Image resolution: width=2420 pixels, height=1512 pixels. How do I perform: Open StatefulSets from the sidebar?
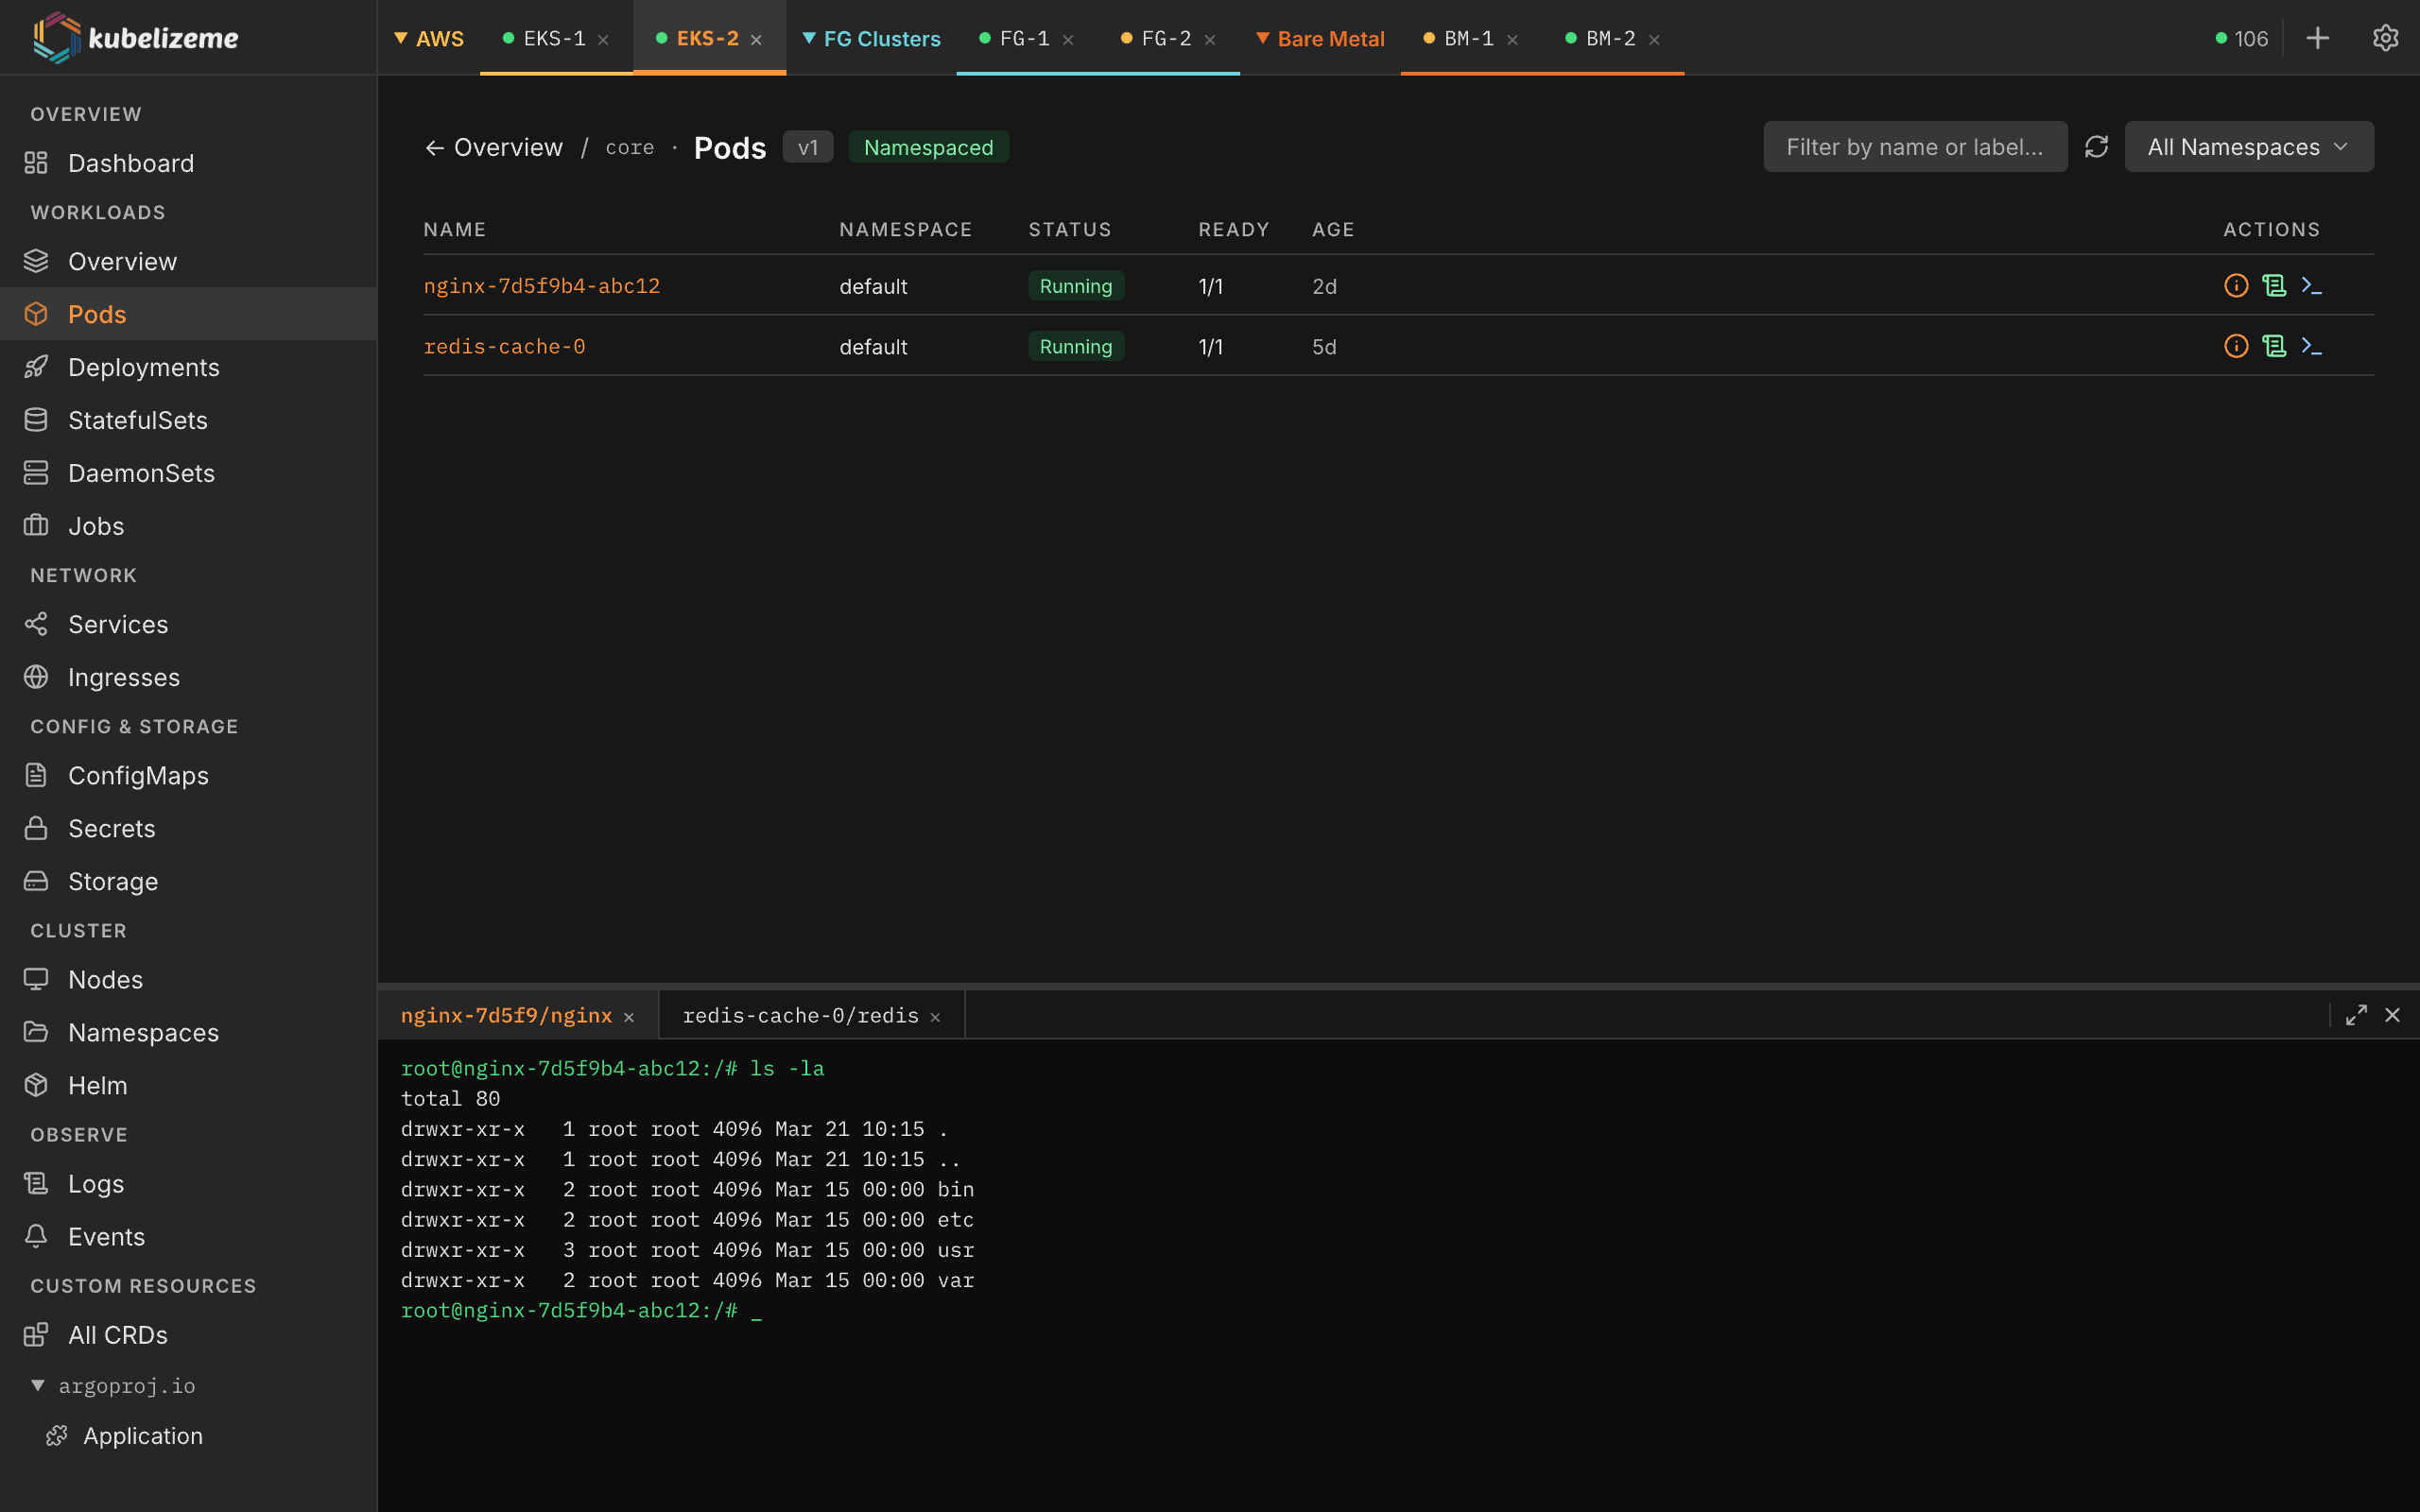pyautogui.click(x=137, y=420)
